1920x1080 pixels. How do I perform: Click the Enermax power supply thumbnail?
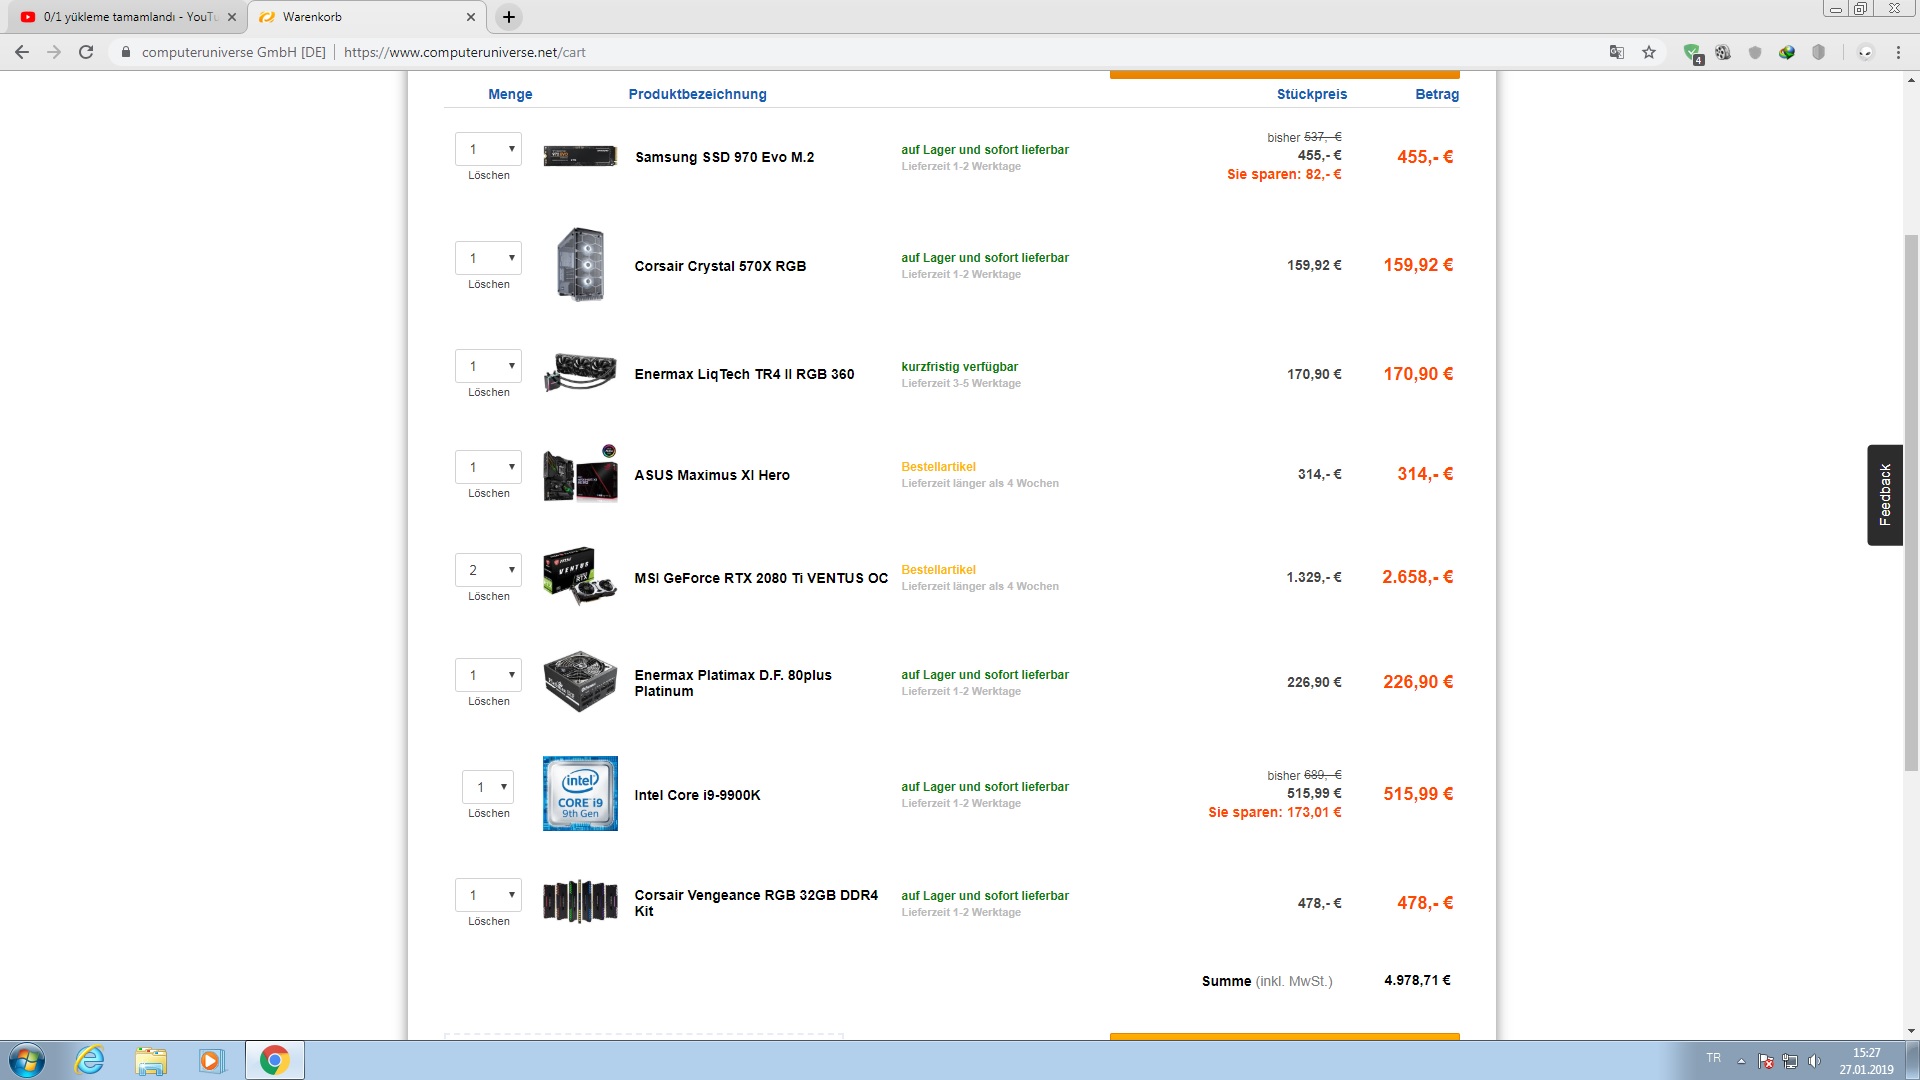tap(580, 681)
